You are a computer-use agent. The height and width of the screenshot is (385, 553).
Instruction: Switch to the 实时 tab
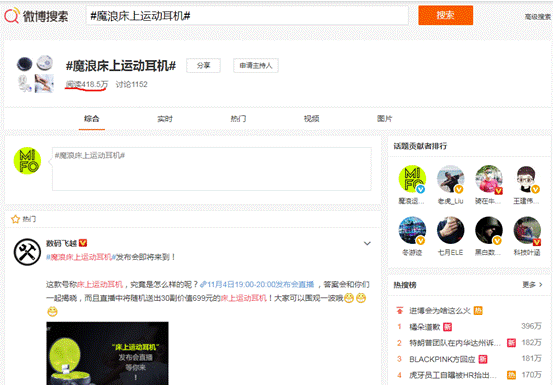(x=165, y=119)
